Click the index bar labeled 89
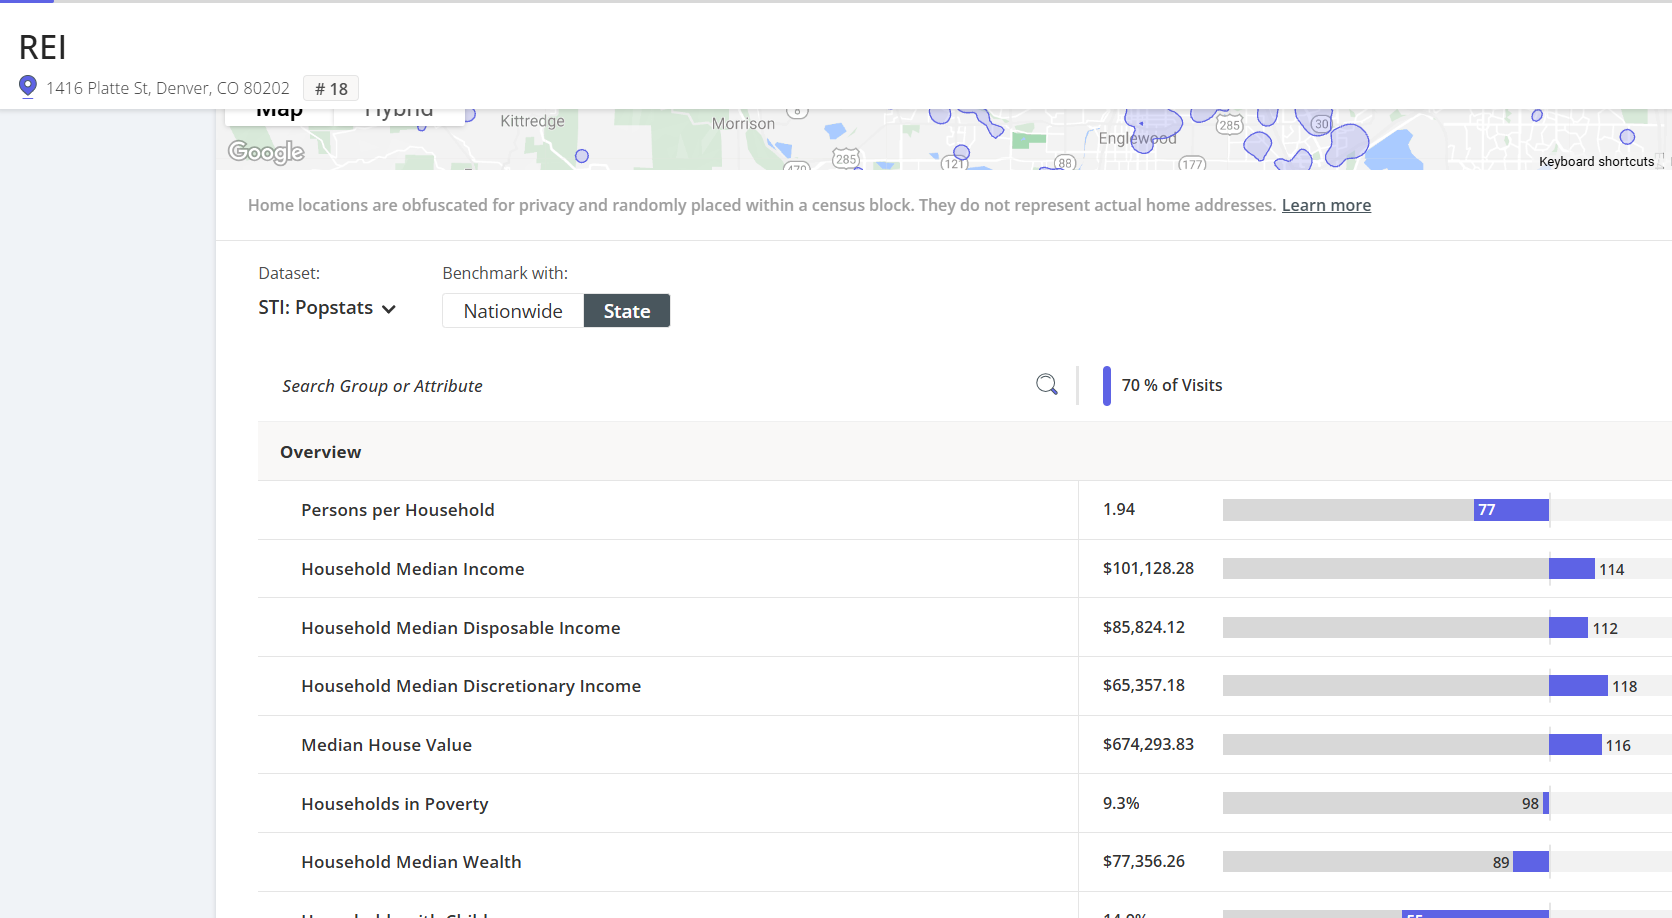Screen dimensions: 1672x918 point(1531,862)
